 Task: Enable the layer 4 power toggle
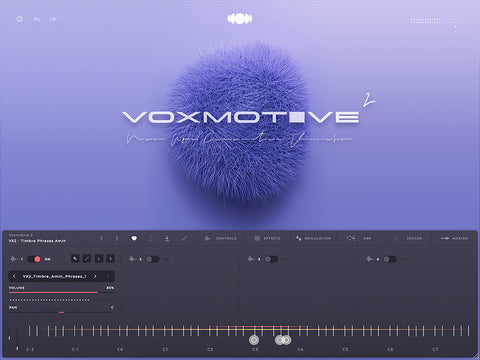coord(389,259)
